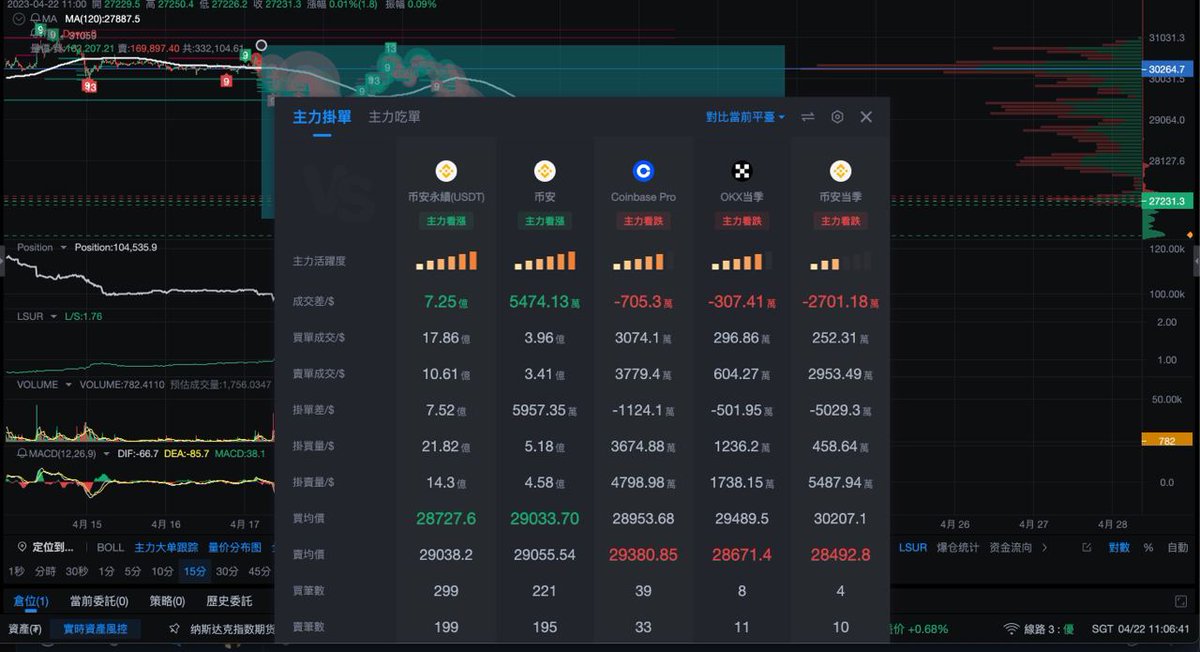Click the orange 782 volume axis label

click(x=1167, y=439)
